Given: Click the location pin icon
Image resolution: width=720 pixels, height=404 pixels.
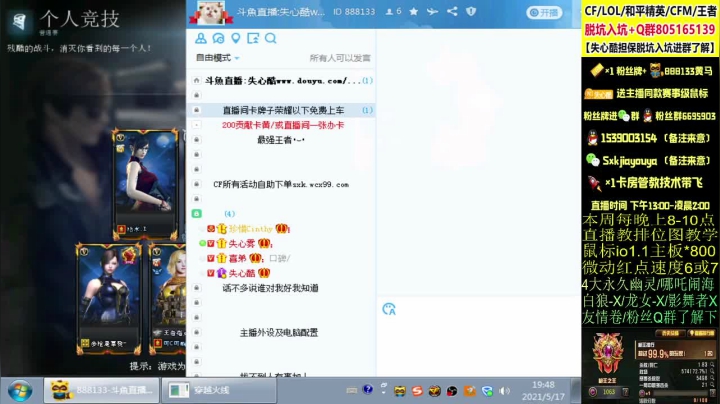Looking at the screenshot, I should 236,38.
